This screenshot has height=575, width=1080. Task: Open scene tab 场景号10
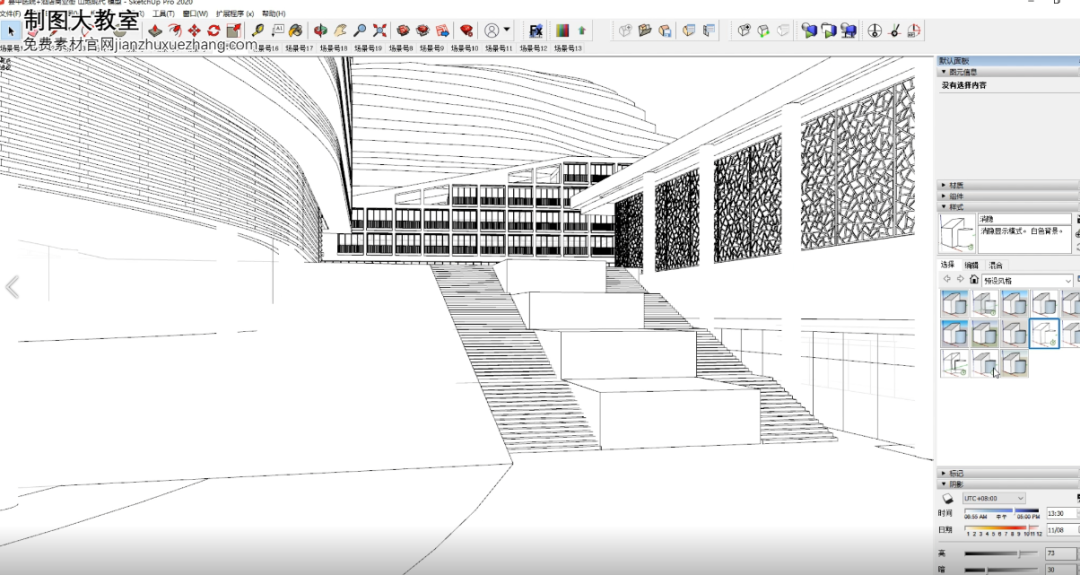click(464, 48)
